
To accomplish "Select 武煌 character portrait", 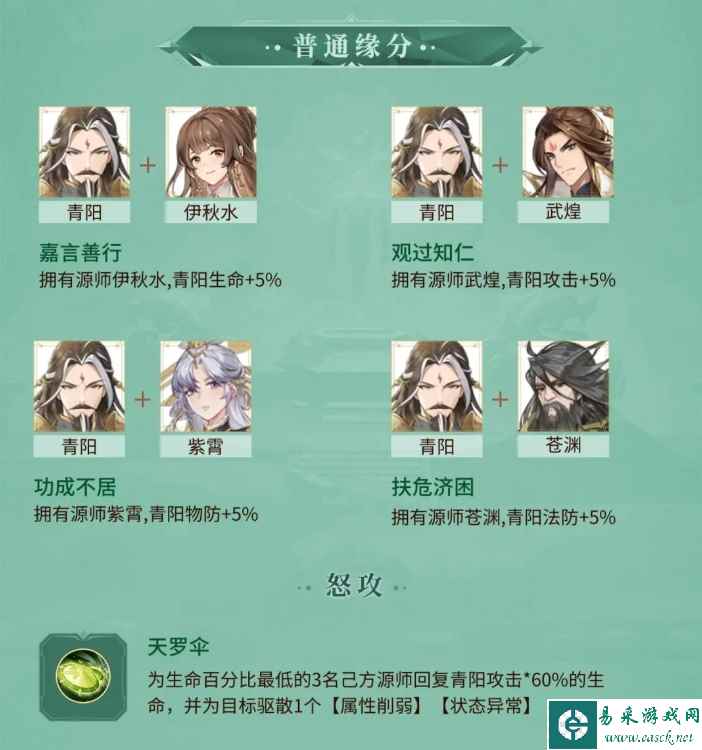I will point(568,152).
